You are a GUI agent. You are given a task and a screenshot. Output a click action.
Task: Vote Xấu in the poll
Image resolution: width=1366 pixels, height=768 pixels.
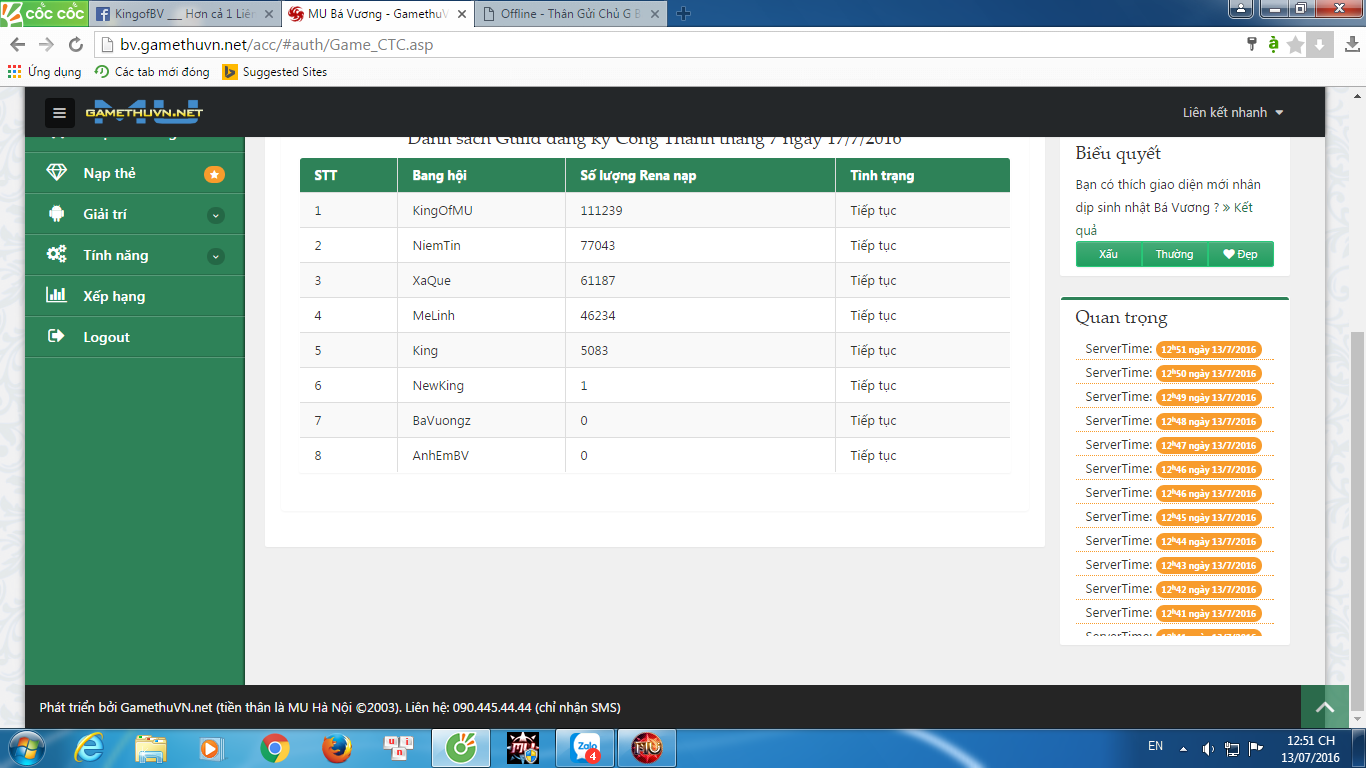pos(1108,254)
